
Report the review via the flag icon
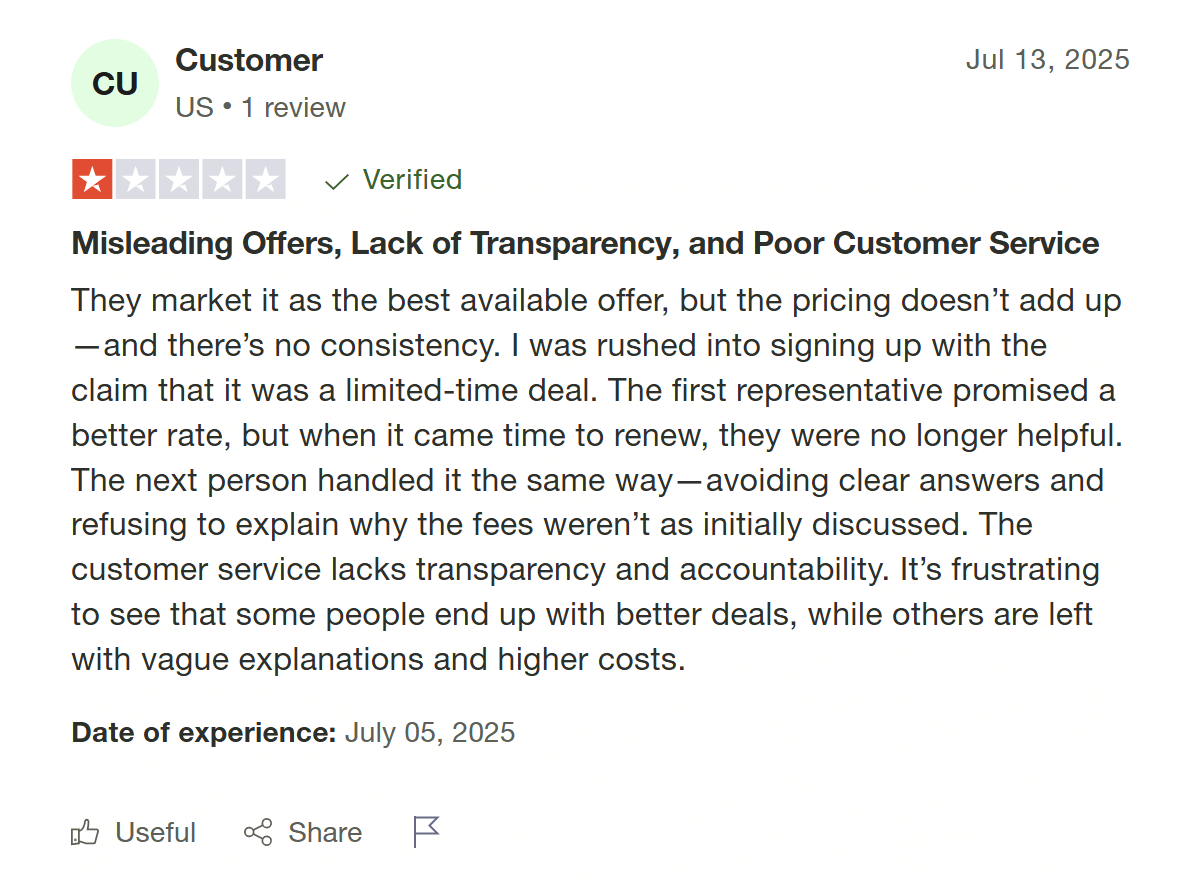425,831
